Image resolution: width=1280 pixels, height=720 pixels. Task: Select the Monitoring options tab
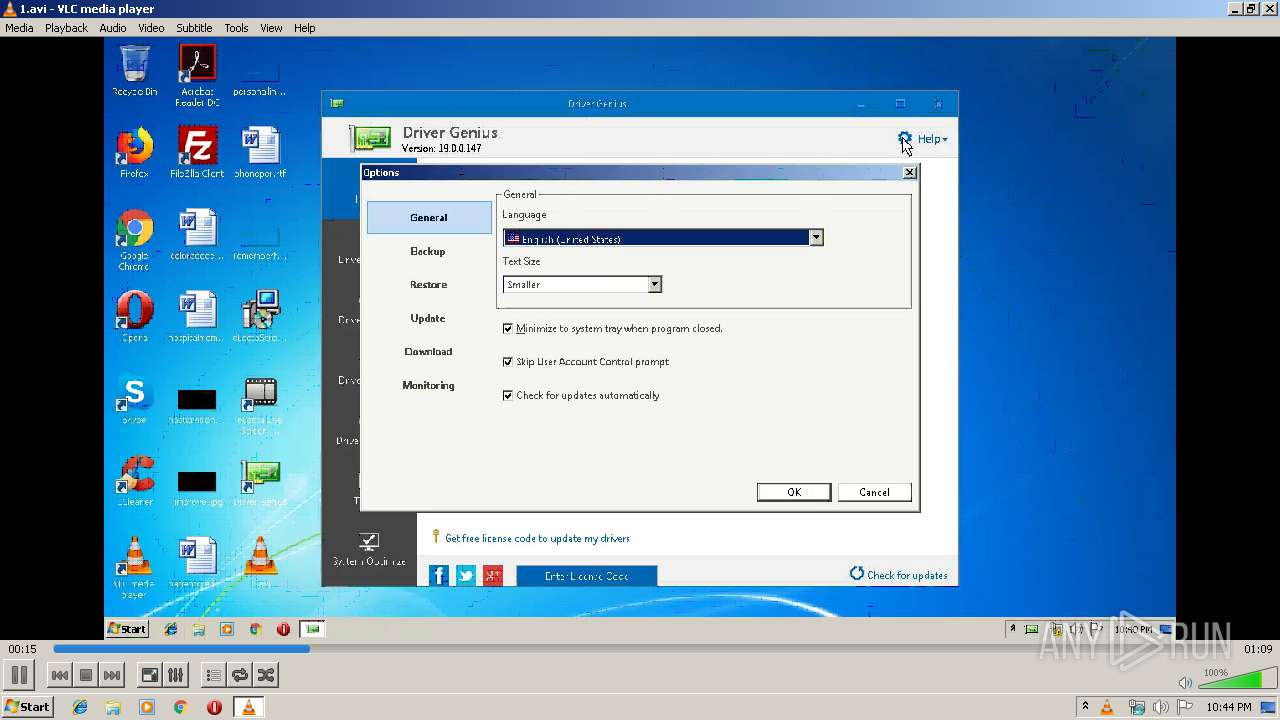coord(428,385)
